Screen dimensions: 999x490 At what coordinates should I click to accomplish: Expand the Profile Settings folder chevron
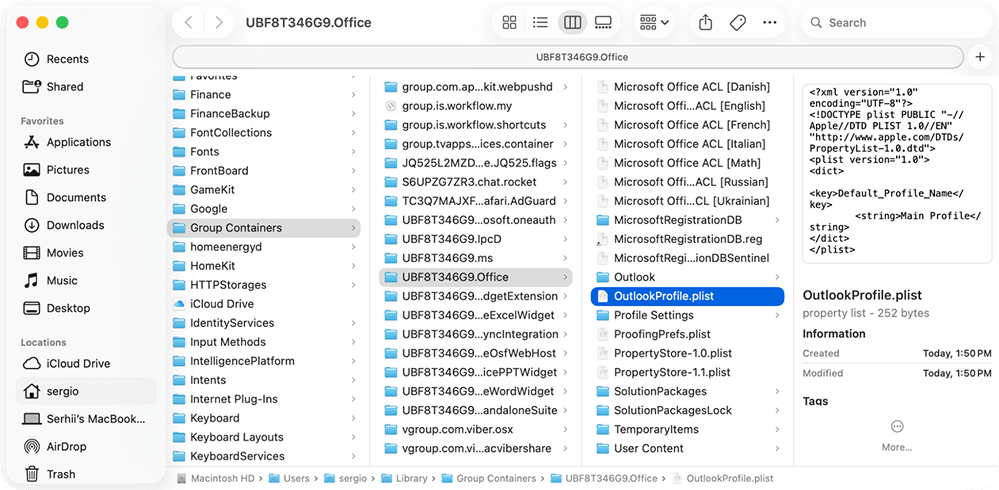point(777,315)
